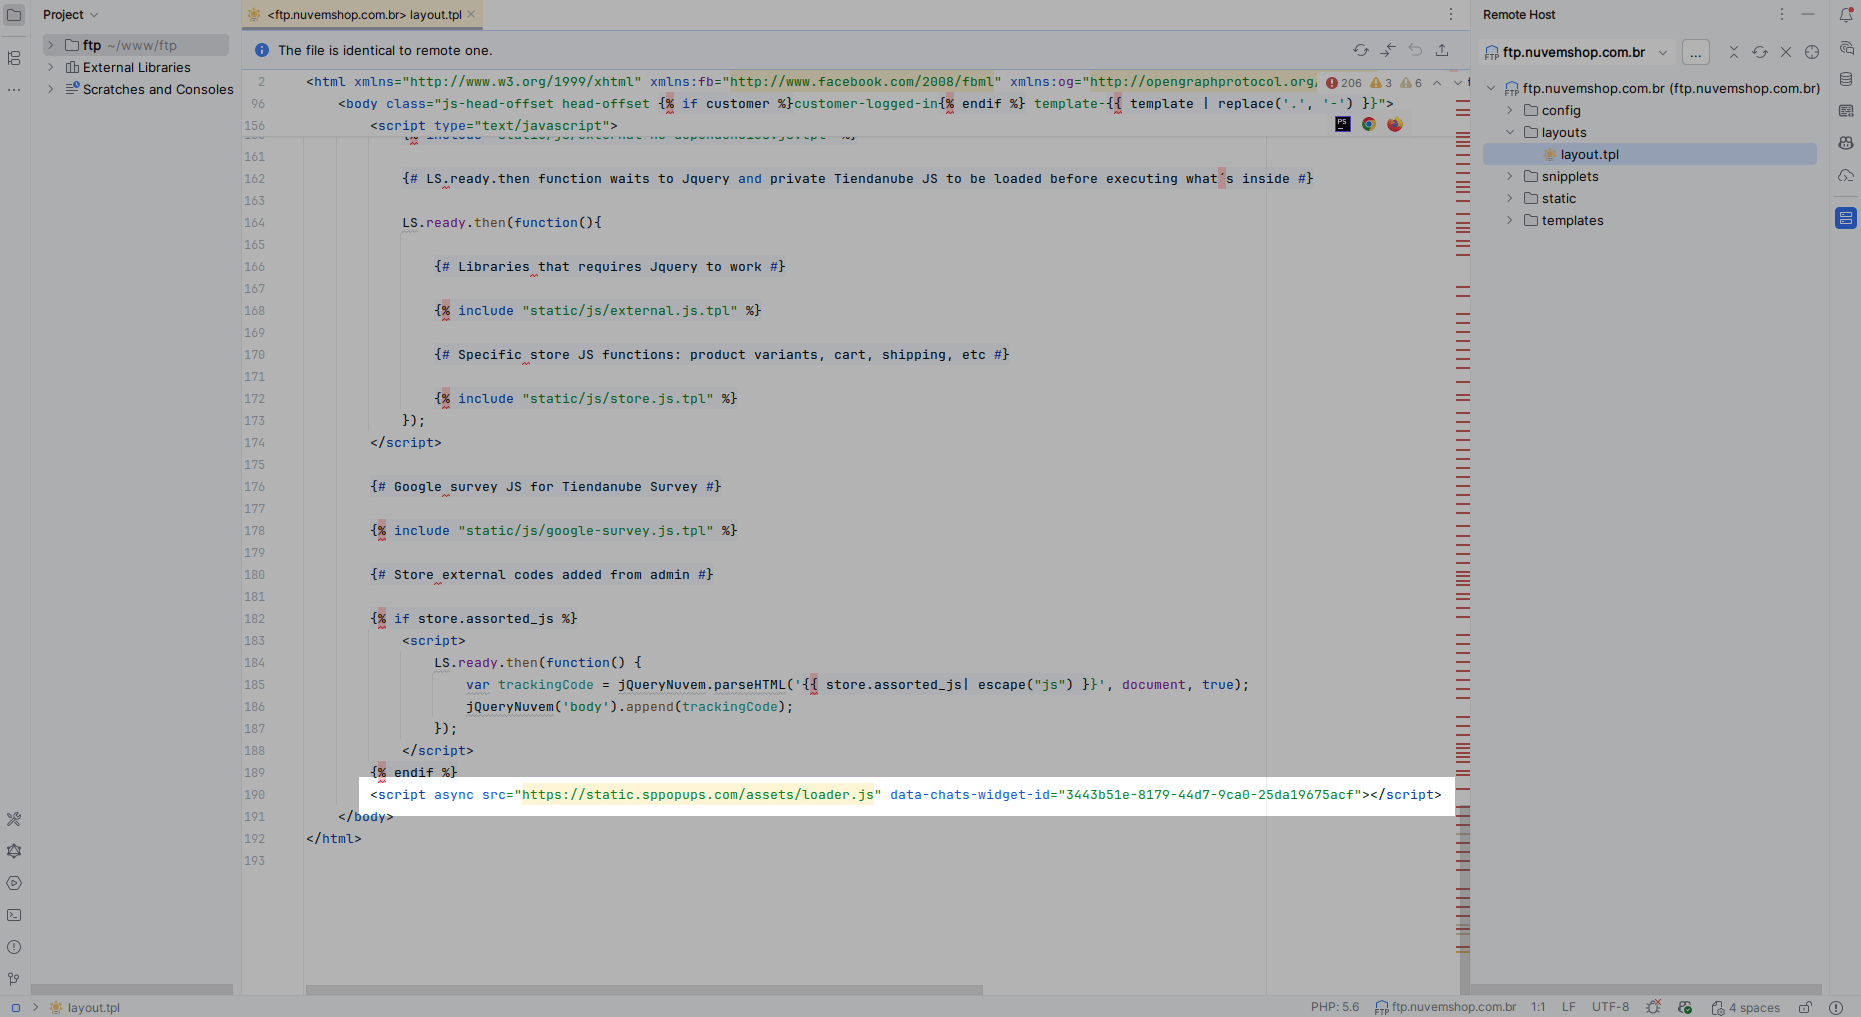Screen dimensions: 1861x1017
Task: Open file in Chrome browser icon
Action: pyautogui.click(x=1369, y=124)
